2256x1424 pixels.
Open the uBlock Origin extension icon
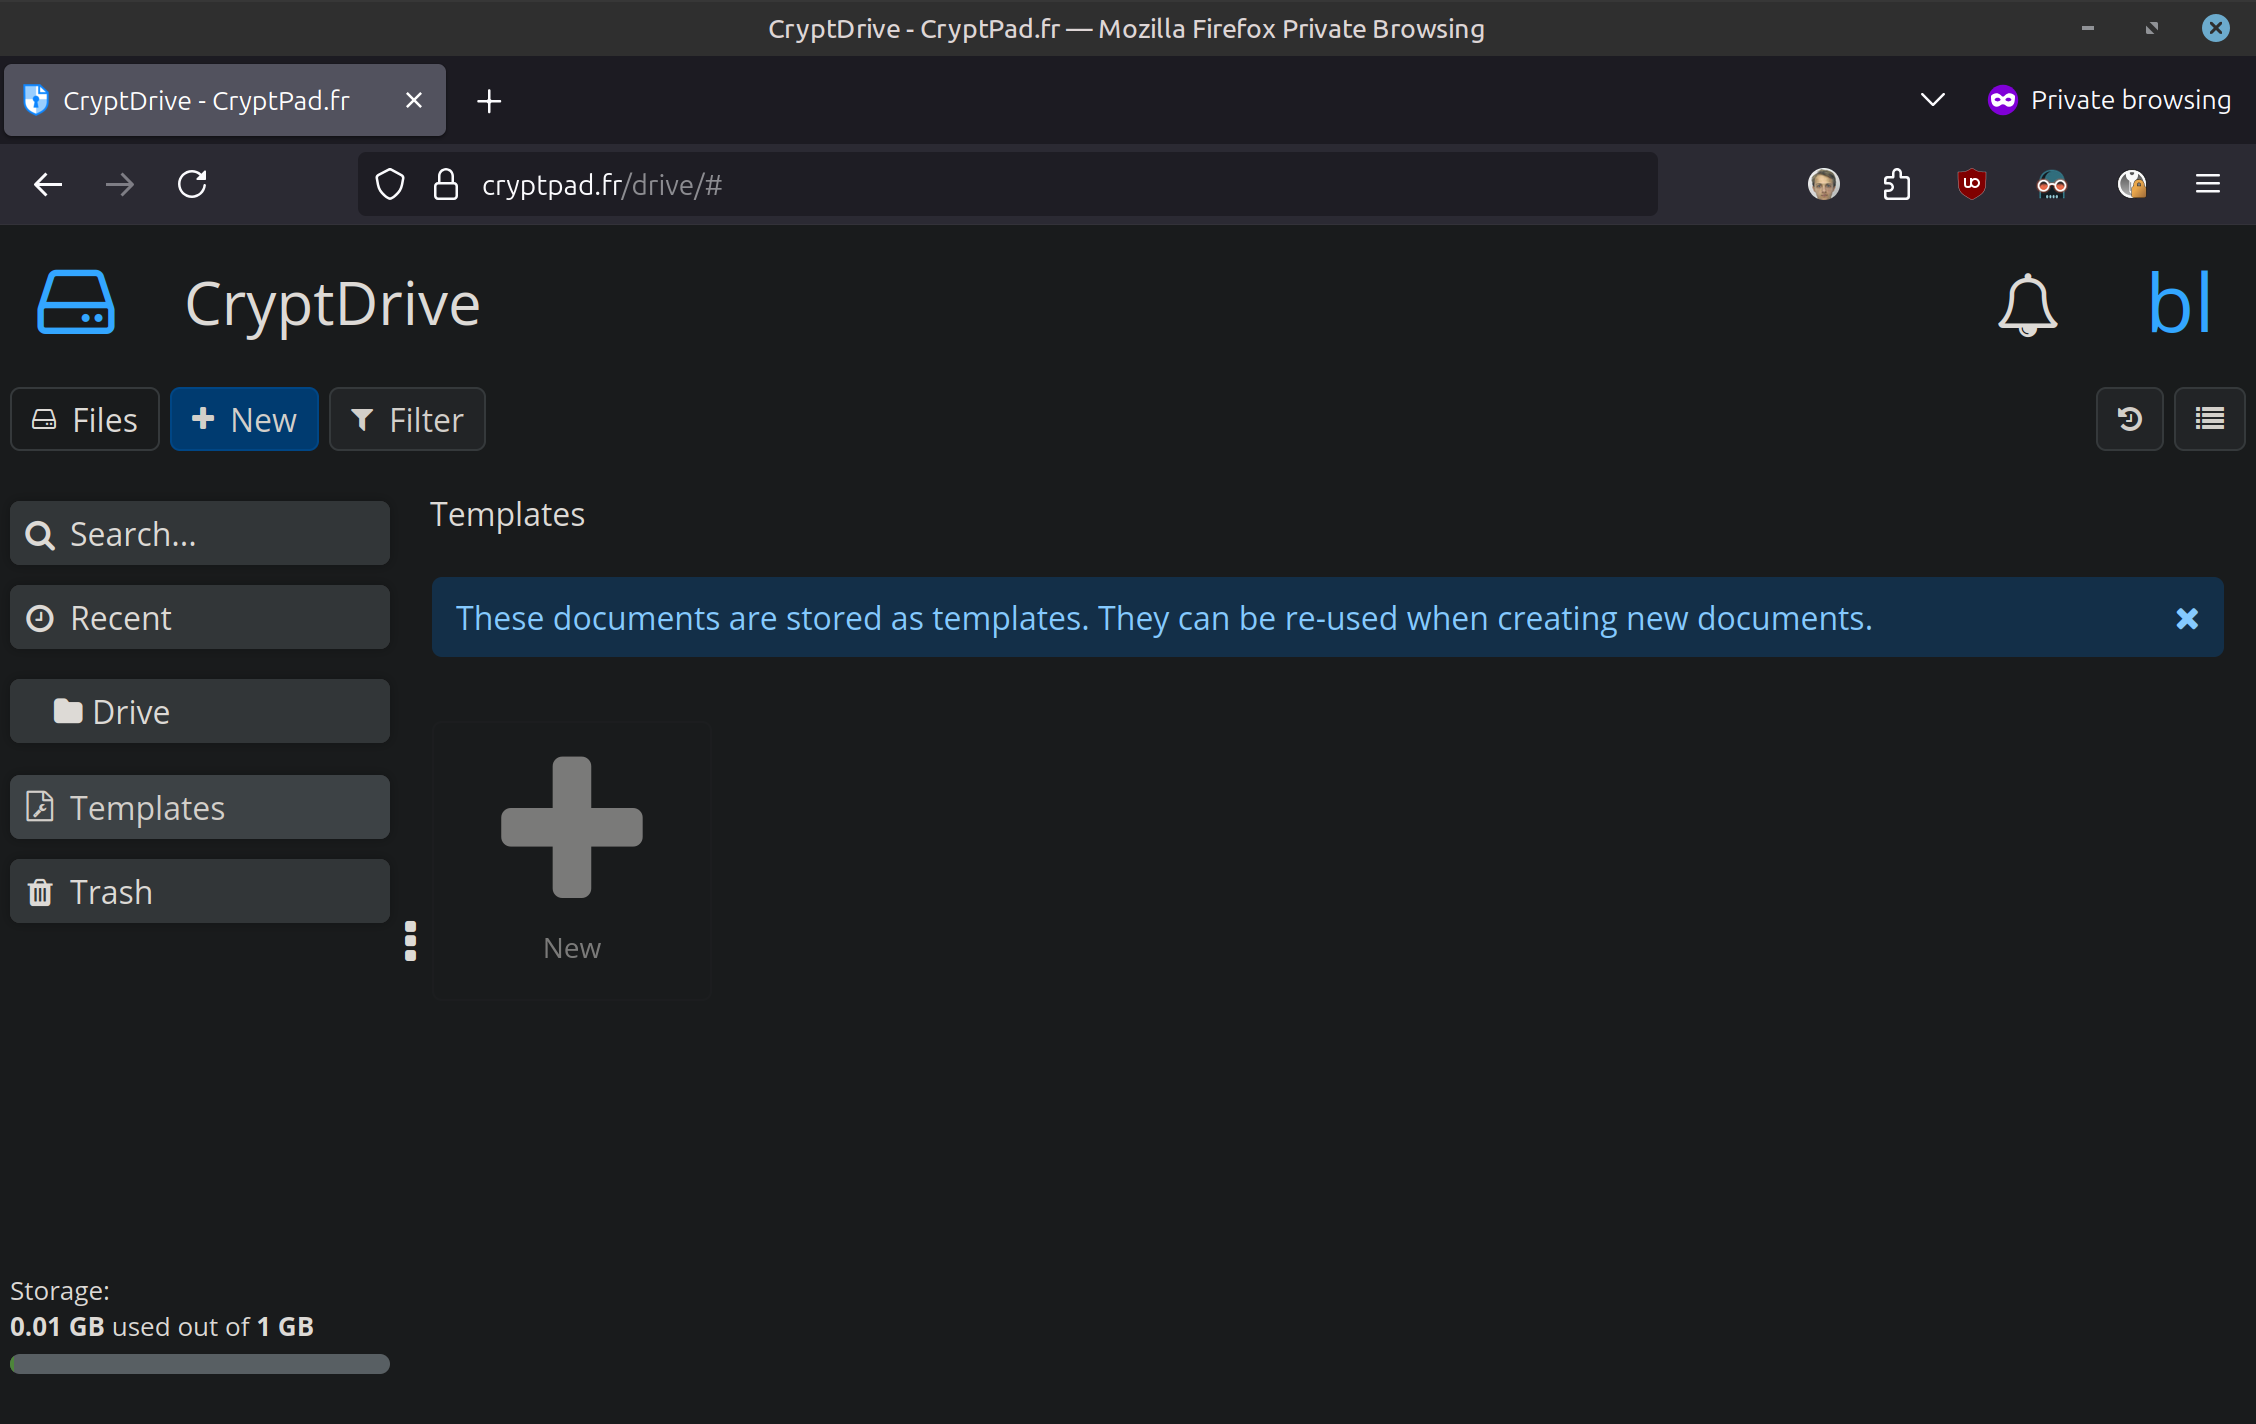point(1971,184)
